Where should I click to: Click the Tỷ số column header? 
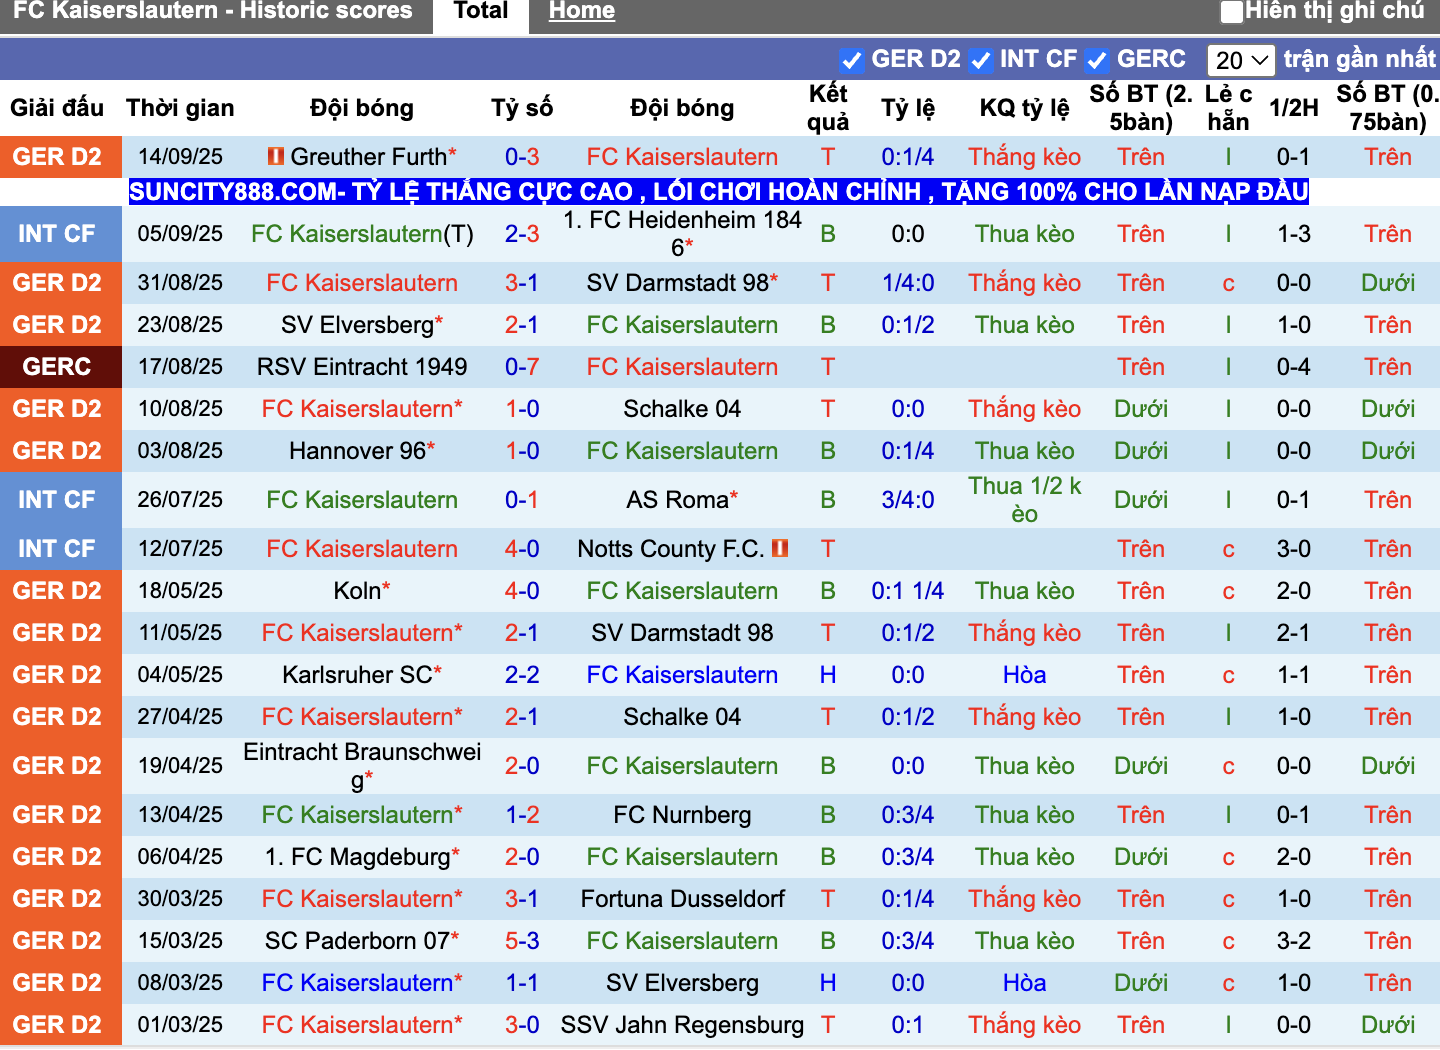522,108
